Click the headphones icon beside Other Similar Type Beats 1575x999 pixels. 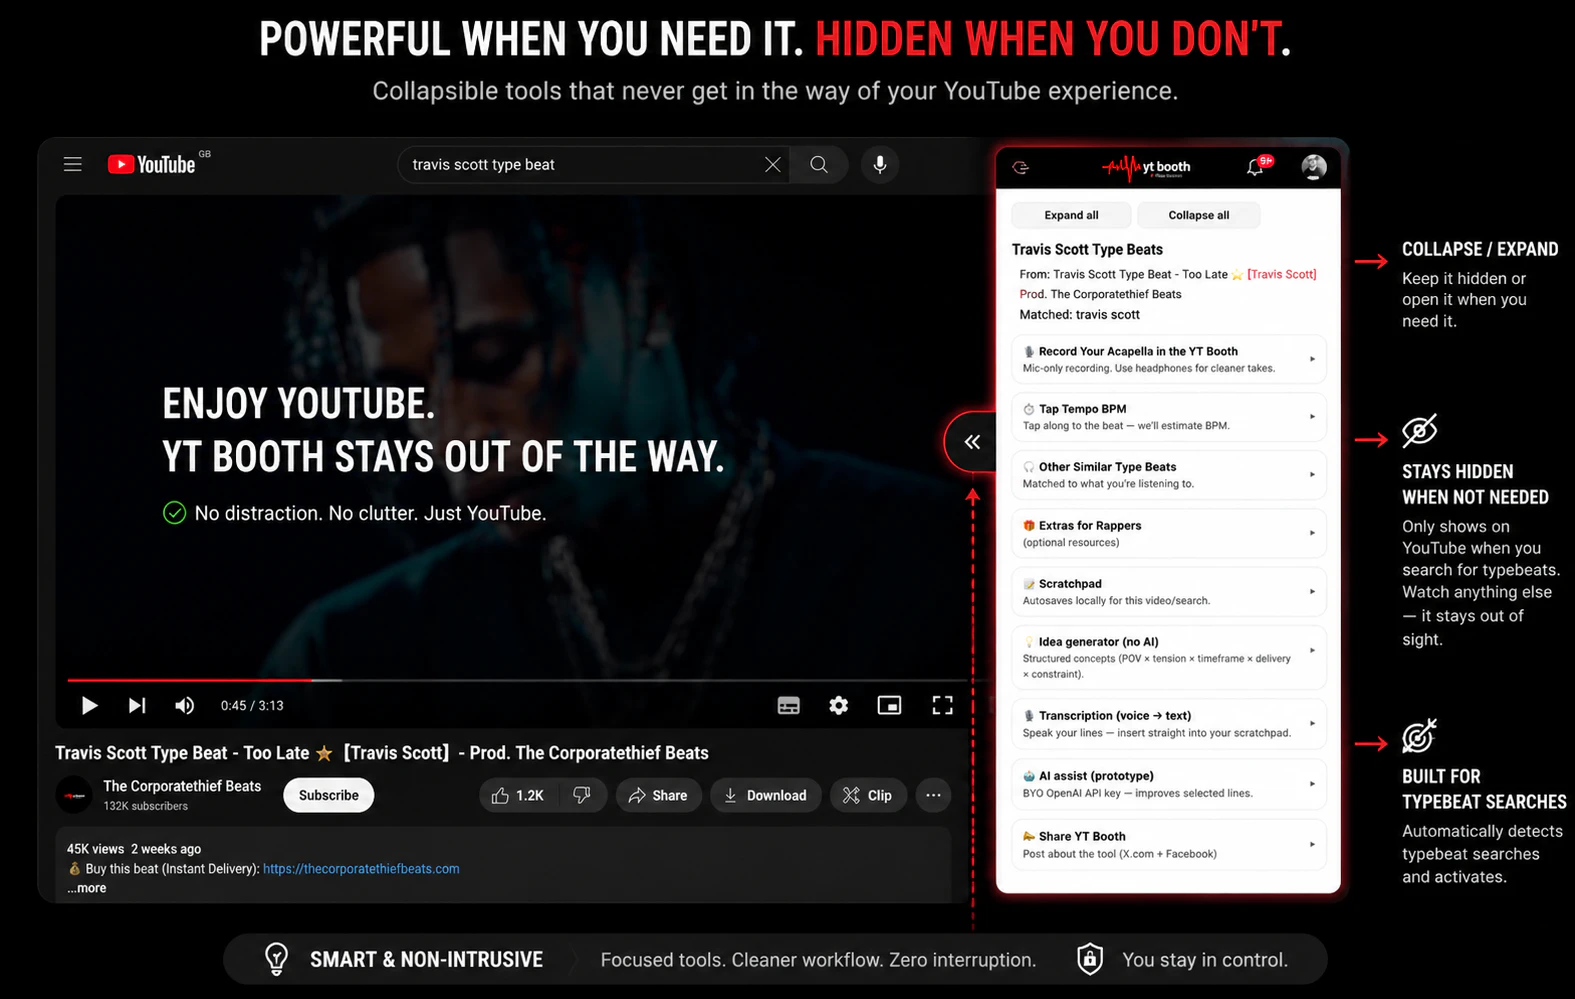tap(1028, 467)
